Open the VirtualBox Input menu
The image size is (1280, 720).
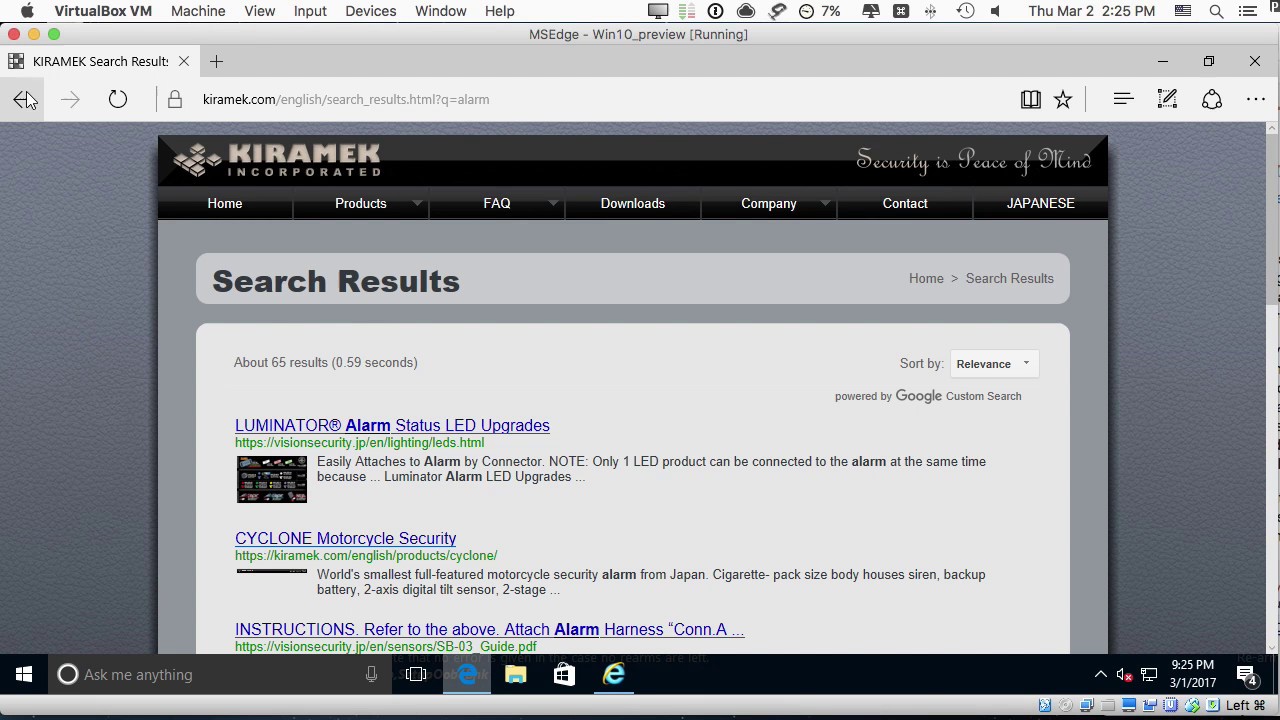(310, 11)
